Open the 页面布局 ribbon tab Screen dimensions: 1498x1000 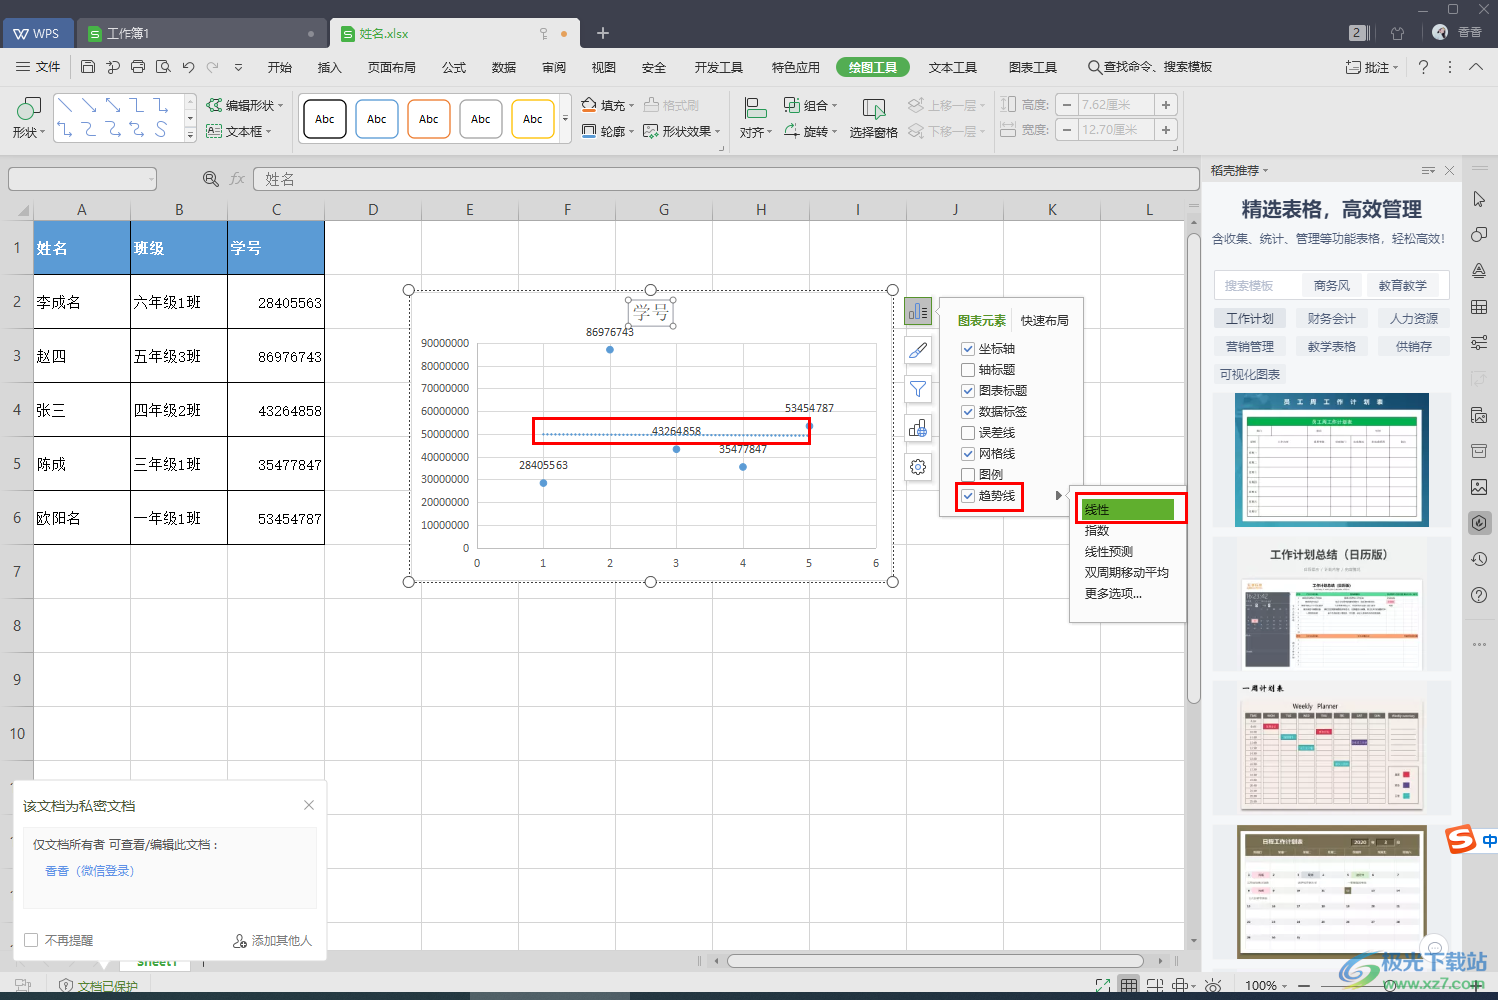391,67
